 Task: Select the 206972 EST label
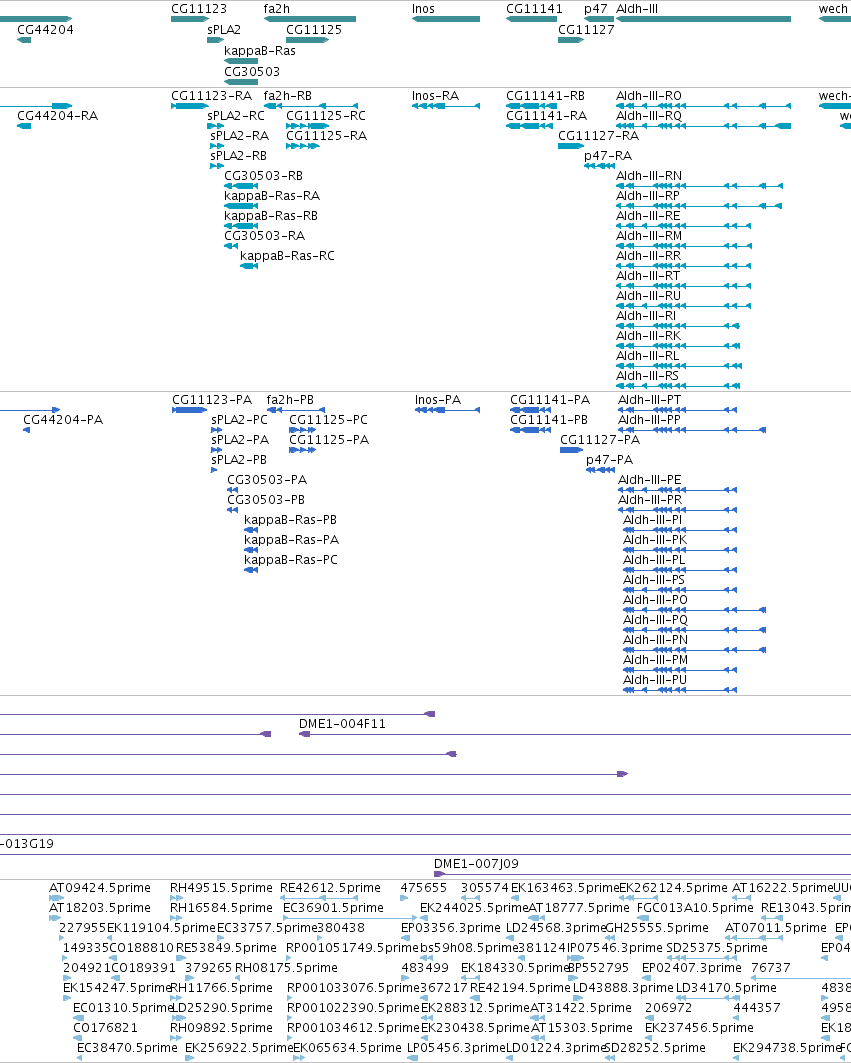tap(669, 1007)
